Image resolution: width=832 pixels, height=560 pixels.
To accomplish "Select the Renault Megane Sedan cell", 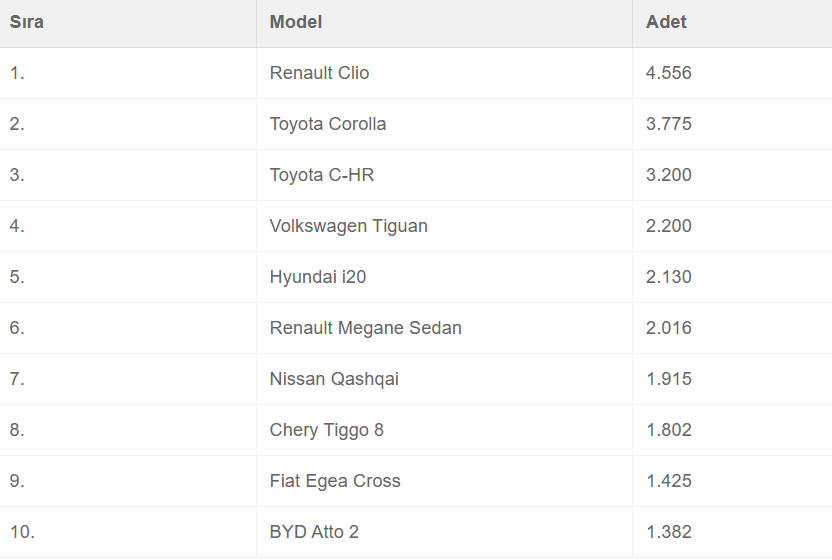I will pyautogui.click(x=365, y=328).
